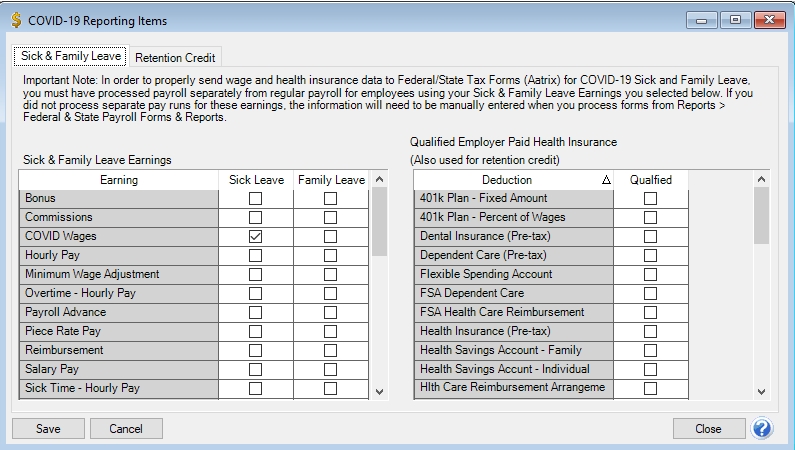795x450 pixels.
Task: Enable Family Leave for Commissions
Action: tap(331, 217)
